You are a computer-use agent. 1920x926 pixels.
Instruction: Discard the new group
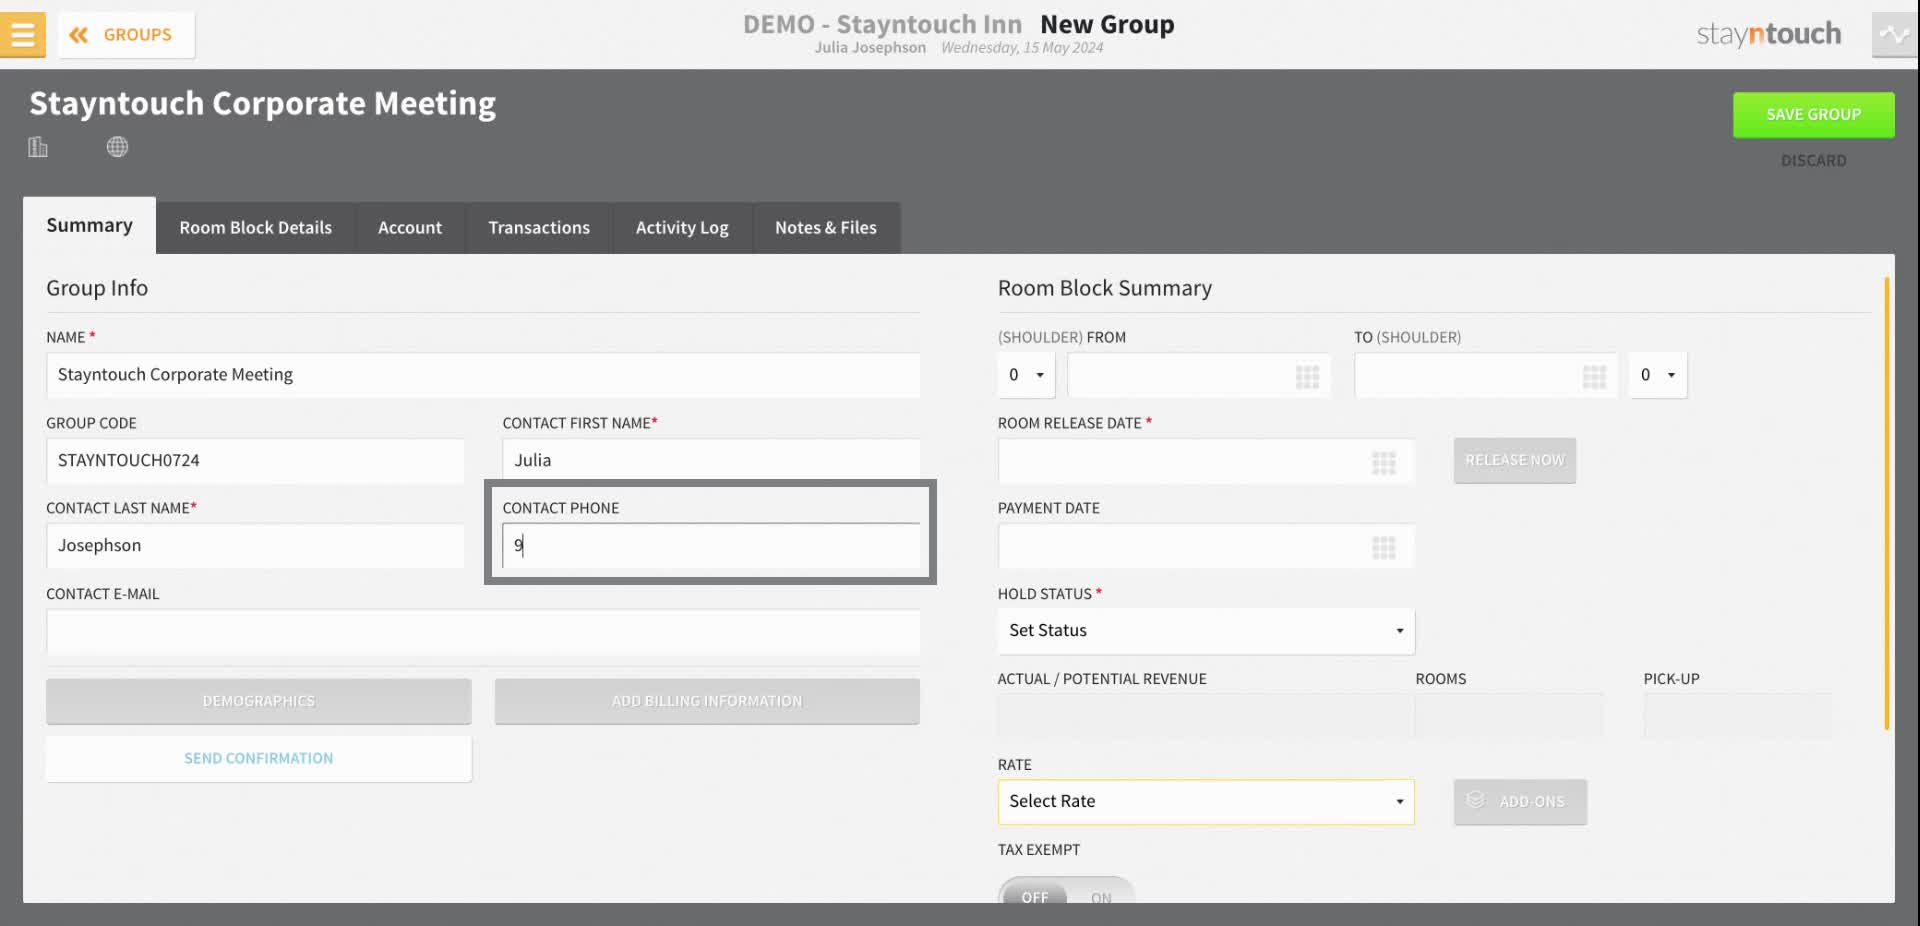point(1813,161)
